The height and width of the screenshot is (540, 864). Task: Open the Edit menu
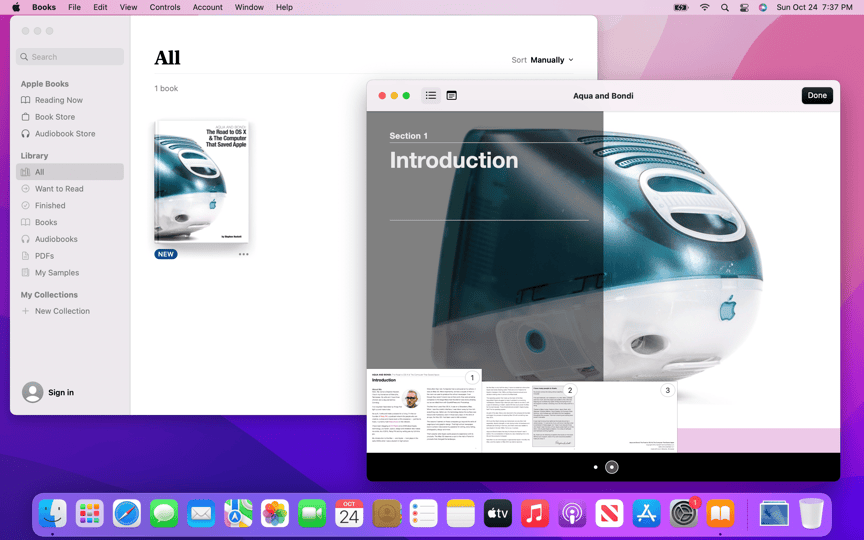(100, 7)
